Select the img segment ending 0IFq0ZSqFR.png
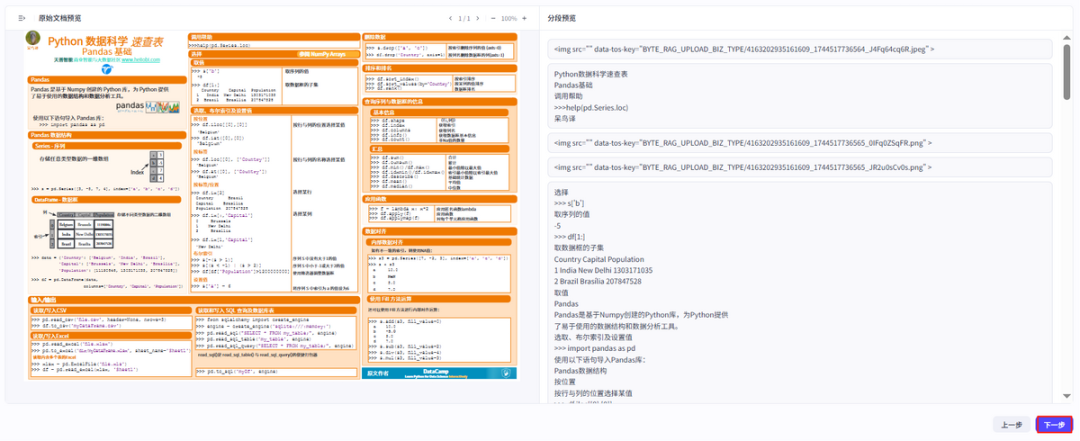This screenshot has width=1080, height=441. [800, 144]
